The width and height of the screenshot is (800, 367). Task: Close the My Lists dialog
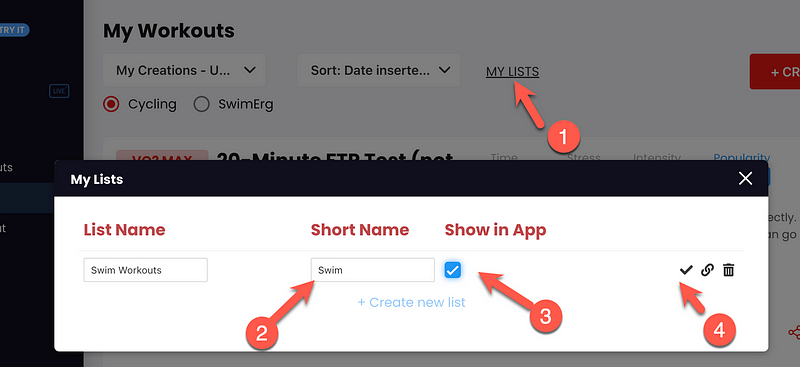click(x=745, y=179)
